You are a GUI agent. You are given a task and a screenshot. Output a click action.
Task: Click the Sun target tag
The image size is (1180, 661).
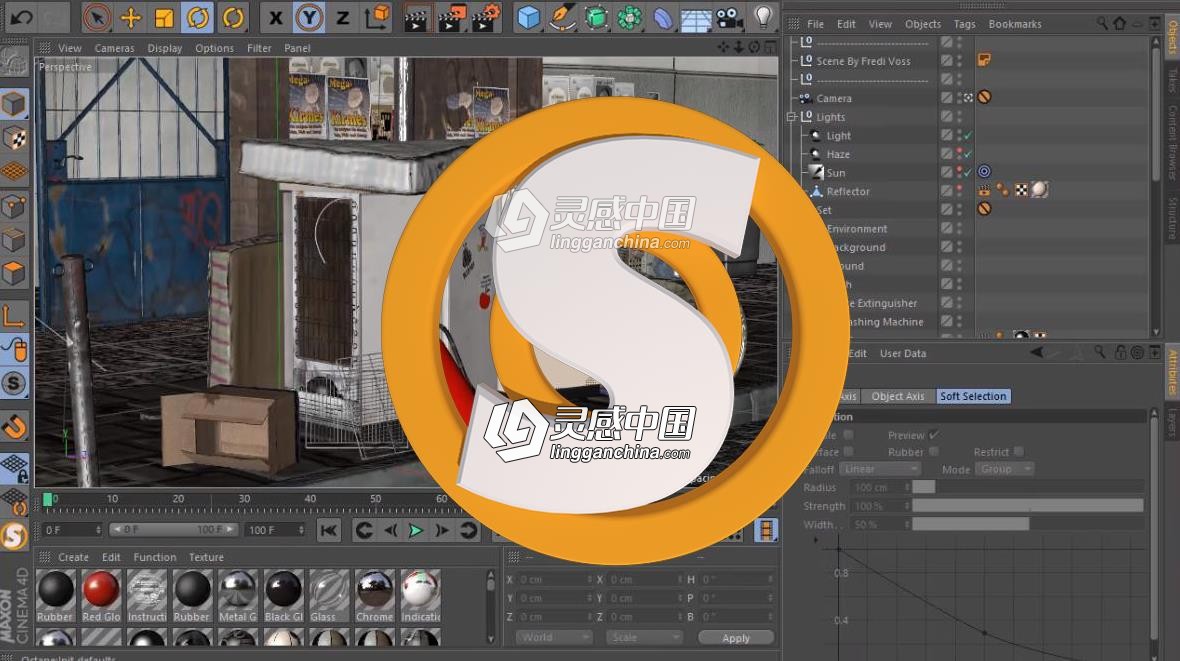tap(984, 172)
